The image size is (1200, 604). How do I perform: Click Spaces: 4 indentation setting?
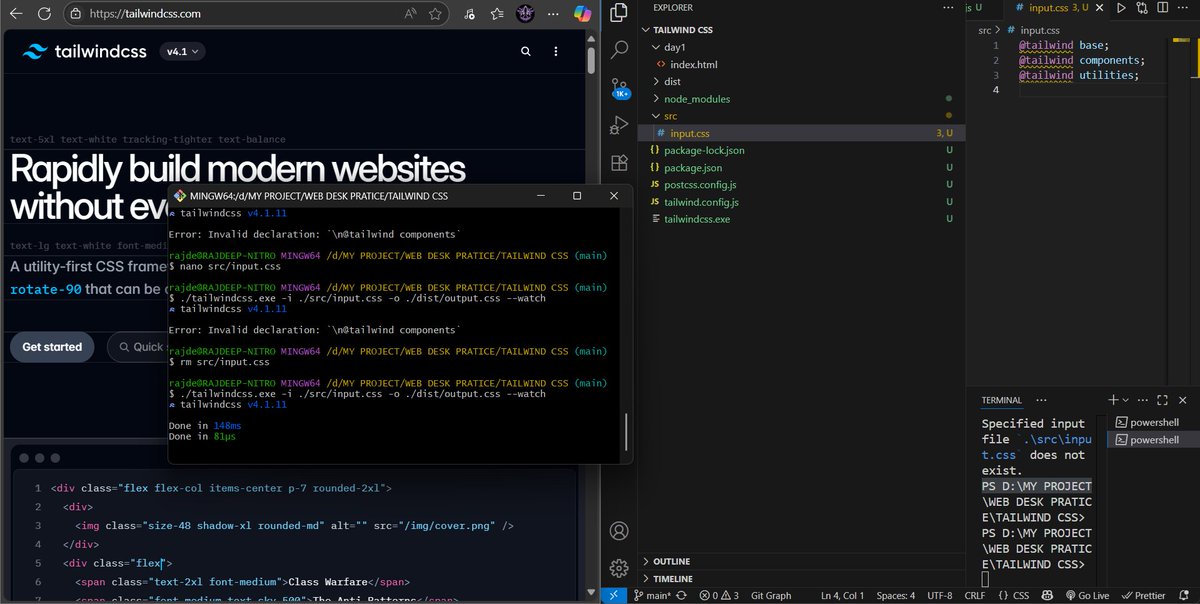pos(896,596)
